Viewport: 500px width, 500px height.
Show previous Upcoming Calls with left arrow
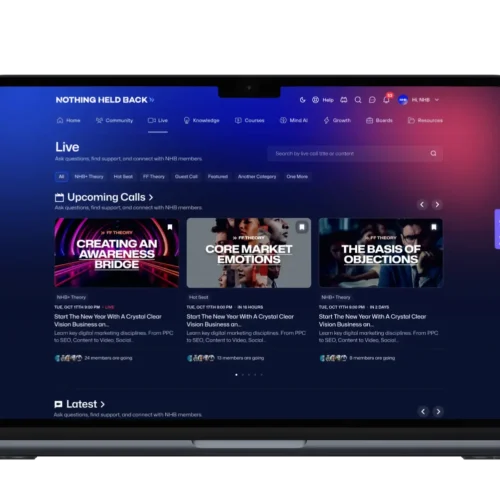422,204
